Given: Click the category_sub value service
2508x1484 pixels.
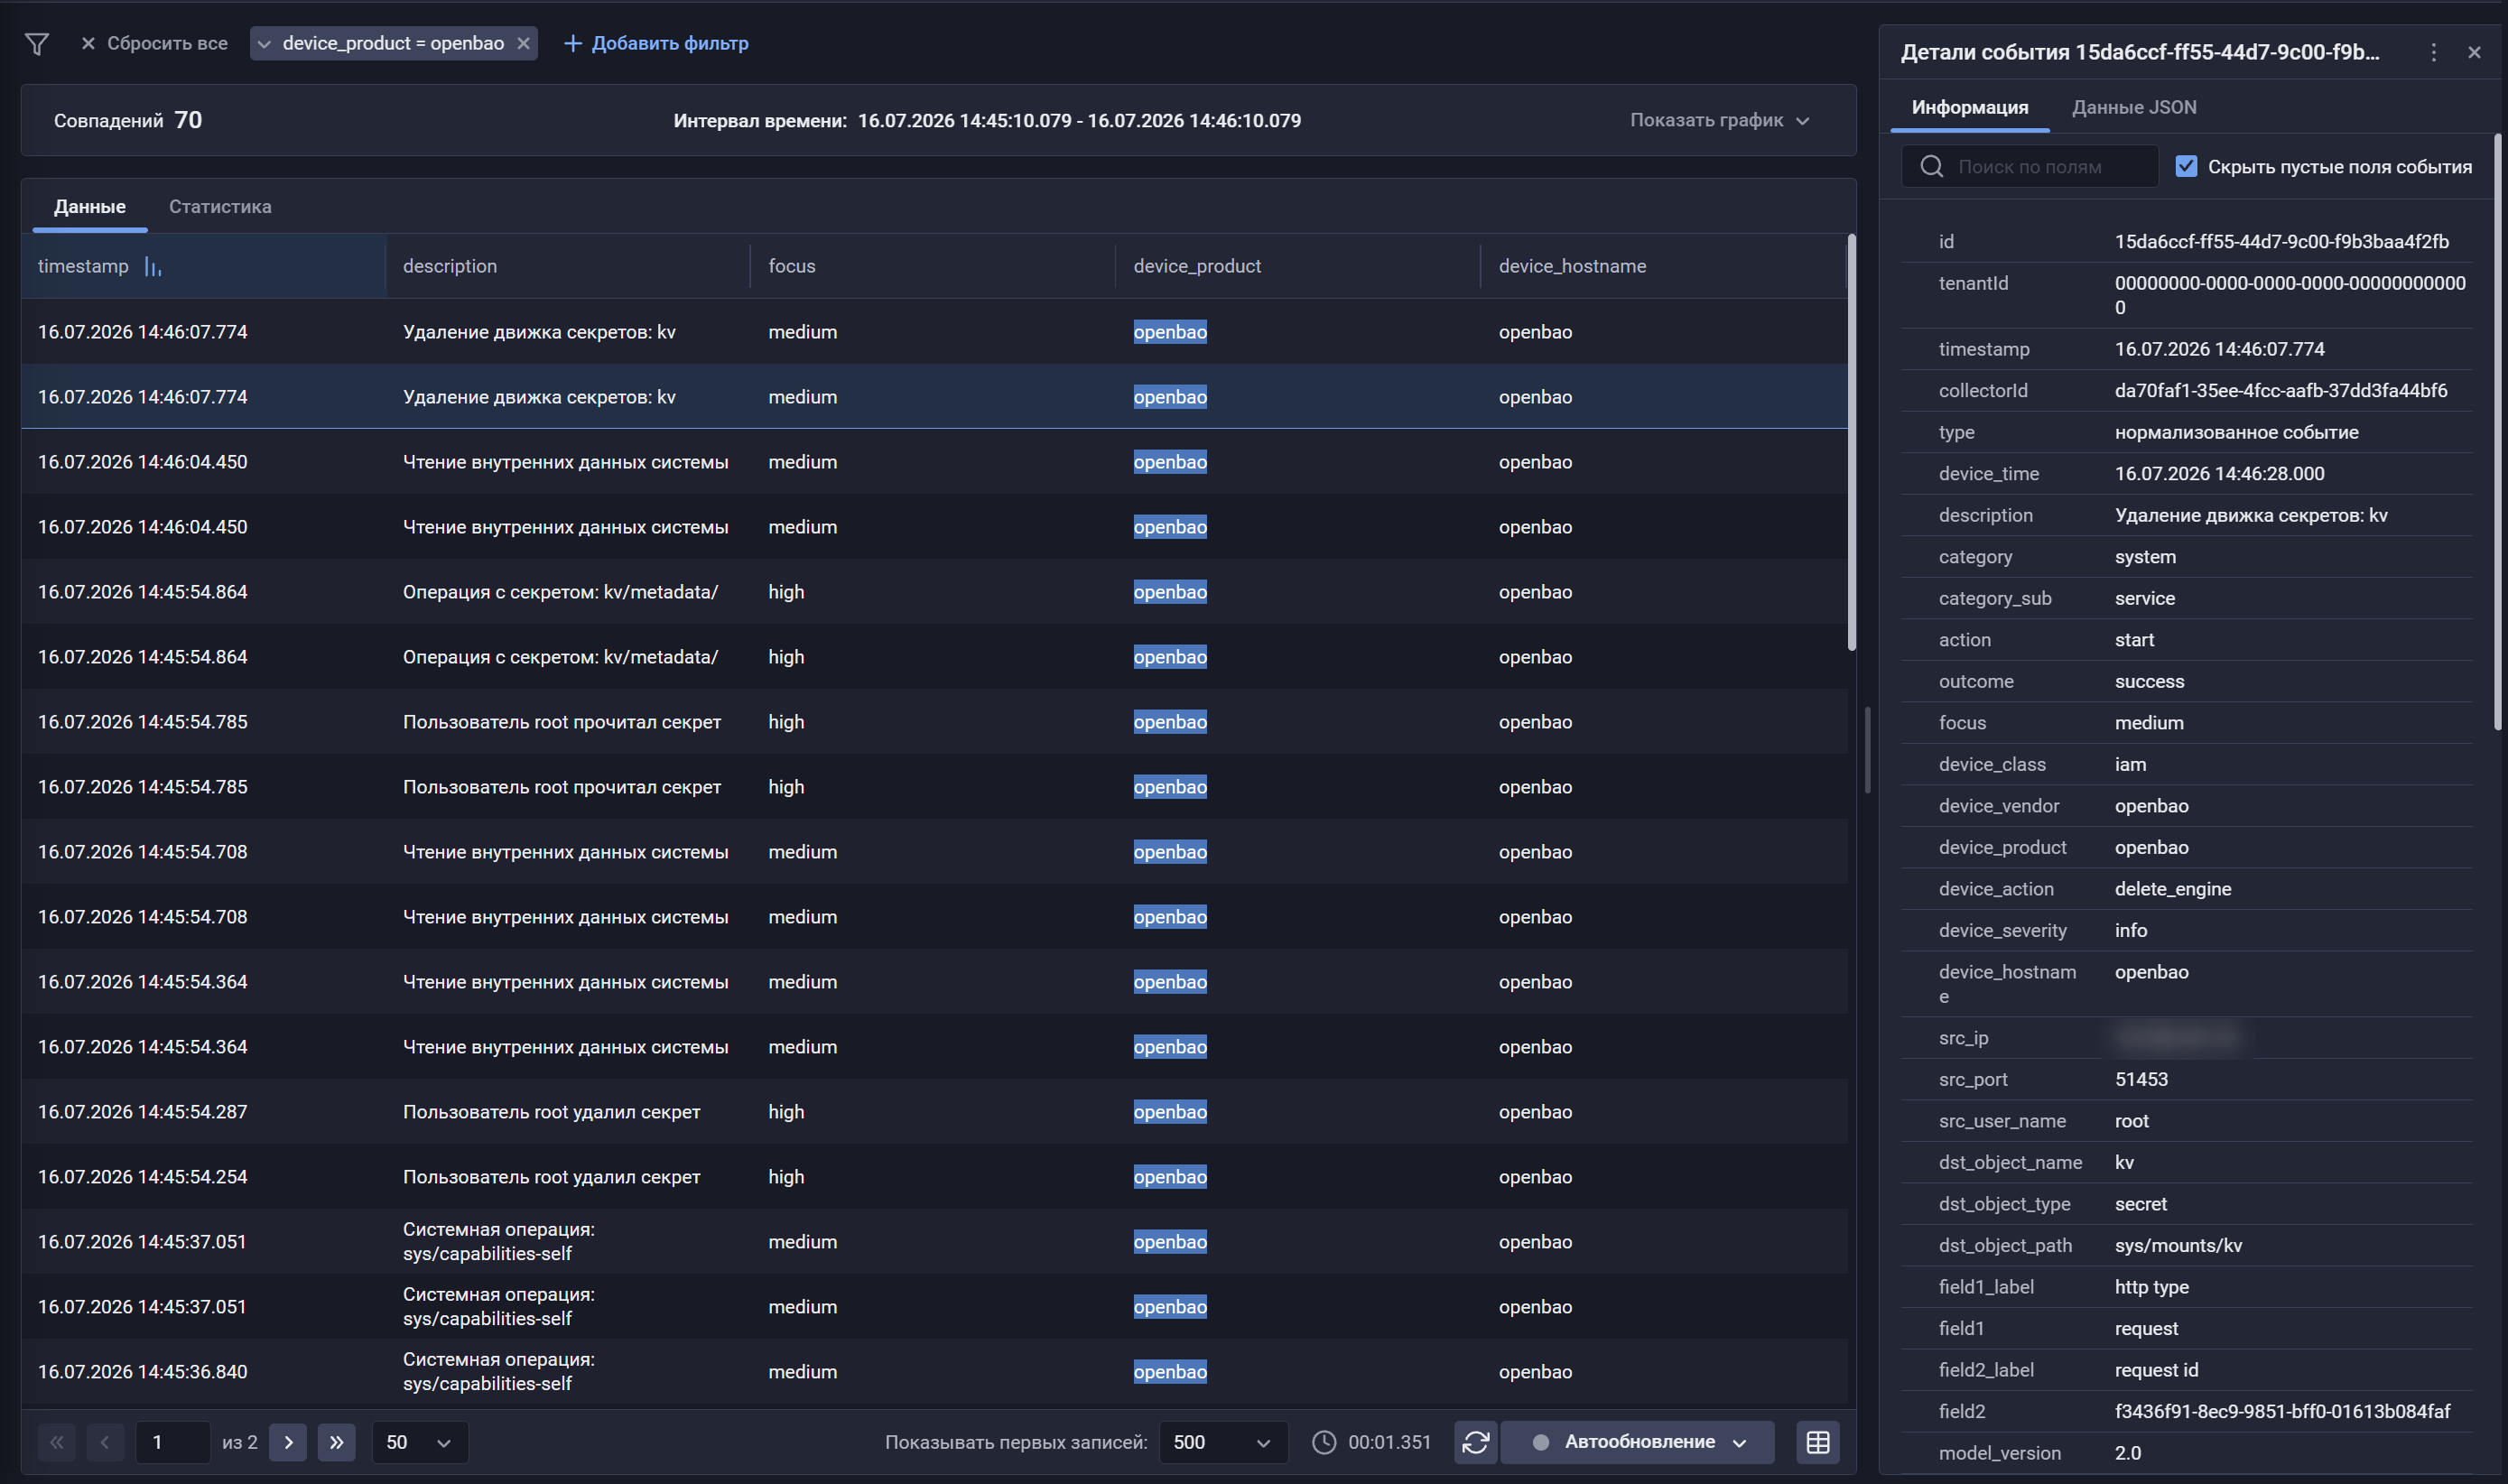Looking at the screenshot, I should coord(2144,599).
